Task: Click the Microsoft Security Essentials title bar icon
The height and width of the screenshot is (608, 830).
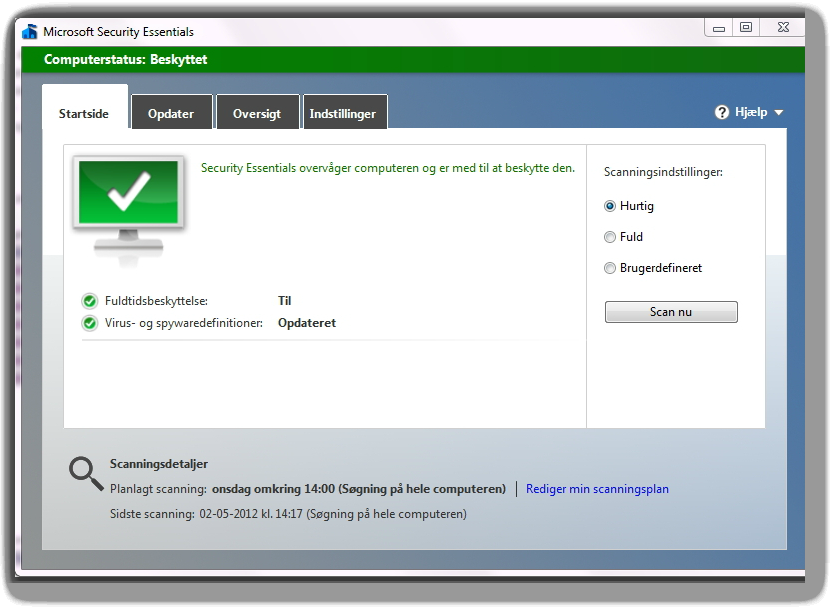Action: coord(30,32)
